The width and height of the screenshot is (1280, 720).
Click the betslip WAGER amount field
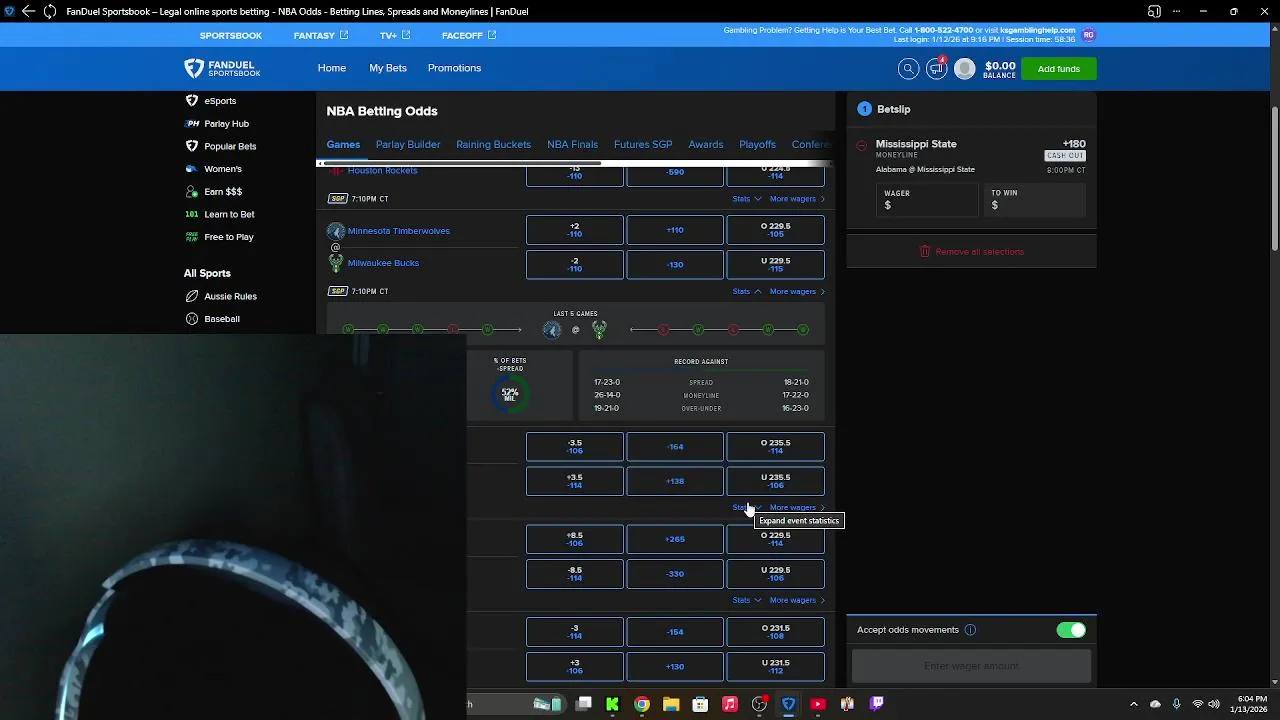pos(927,200)
